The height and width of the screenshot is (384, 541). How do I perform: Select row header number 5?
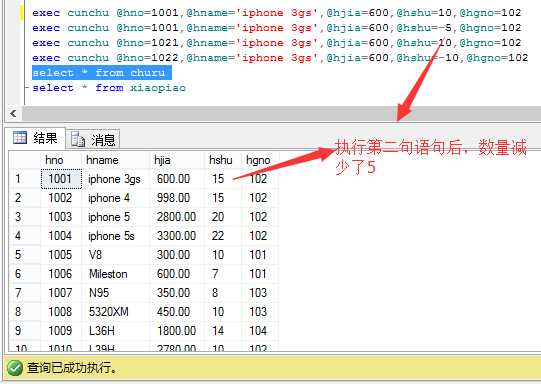pos(24,255)
